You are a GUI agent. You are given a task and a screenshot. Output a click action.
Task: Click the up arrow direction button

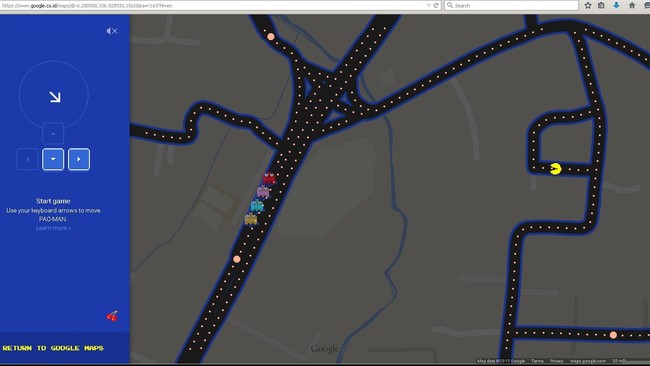point(53,133)
